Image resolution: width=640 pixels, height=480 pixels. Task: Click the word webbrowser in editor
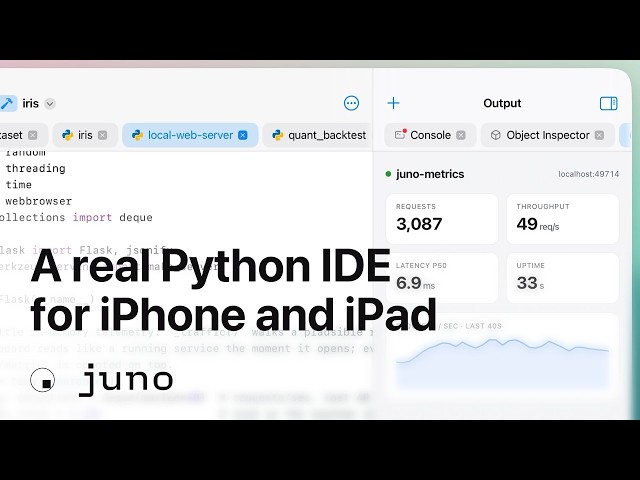click(x=39, y=201)
